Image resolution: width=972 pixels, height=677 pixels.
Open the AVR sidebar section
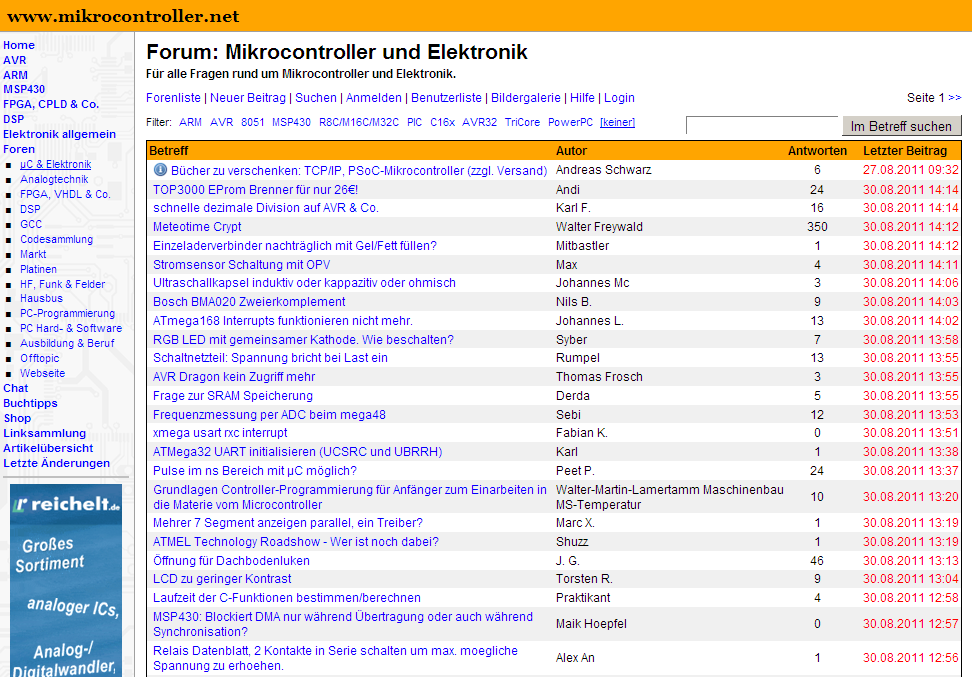(15, 60)
